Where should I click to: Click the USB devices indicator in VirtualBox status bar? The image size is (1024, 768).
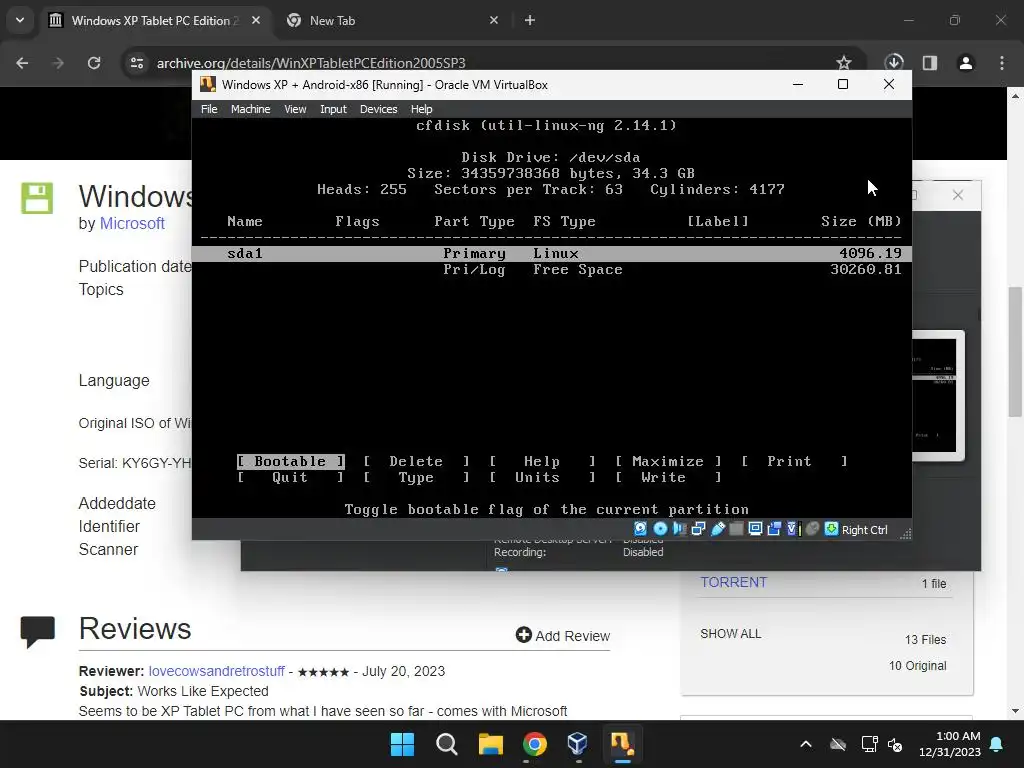718,529
